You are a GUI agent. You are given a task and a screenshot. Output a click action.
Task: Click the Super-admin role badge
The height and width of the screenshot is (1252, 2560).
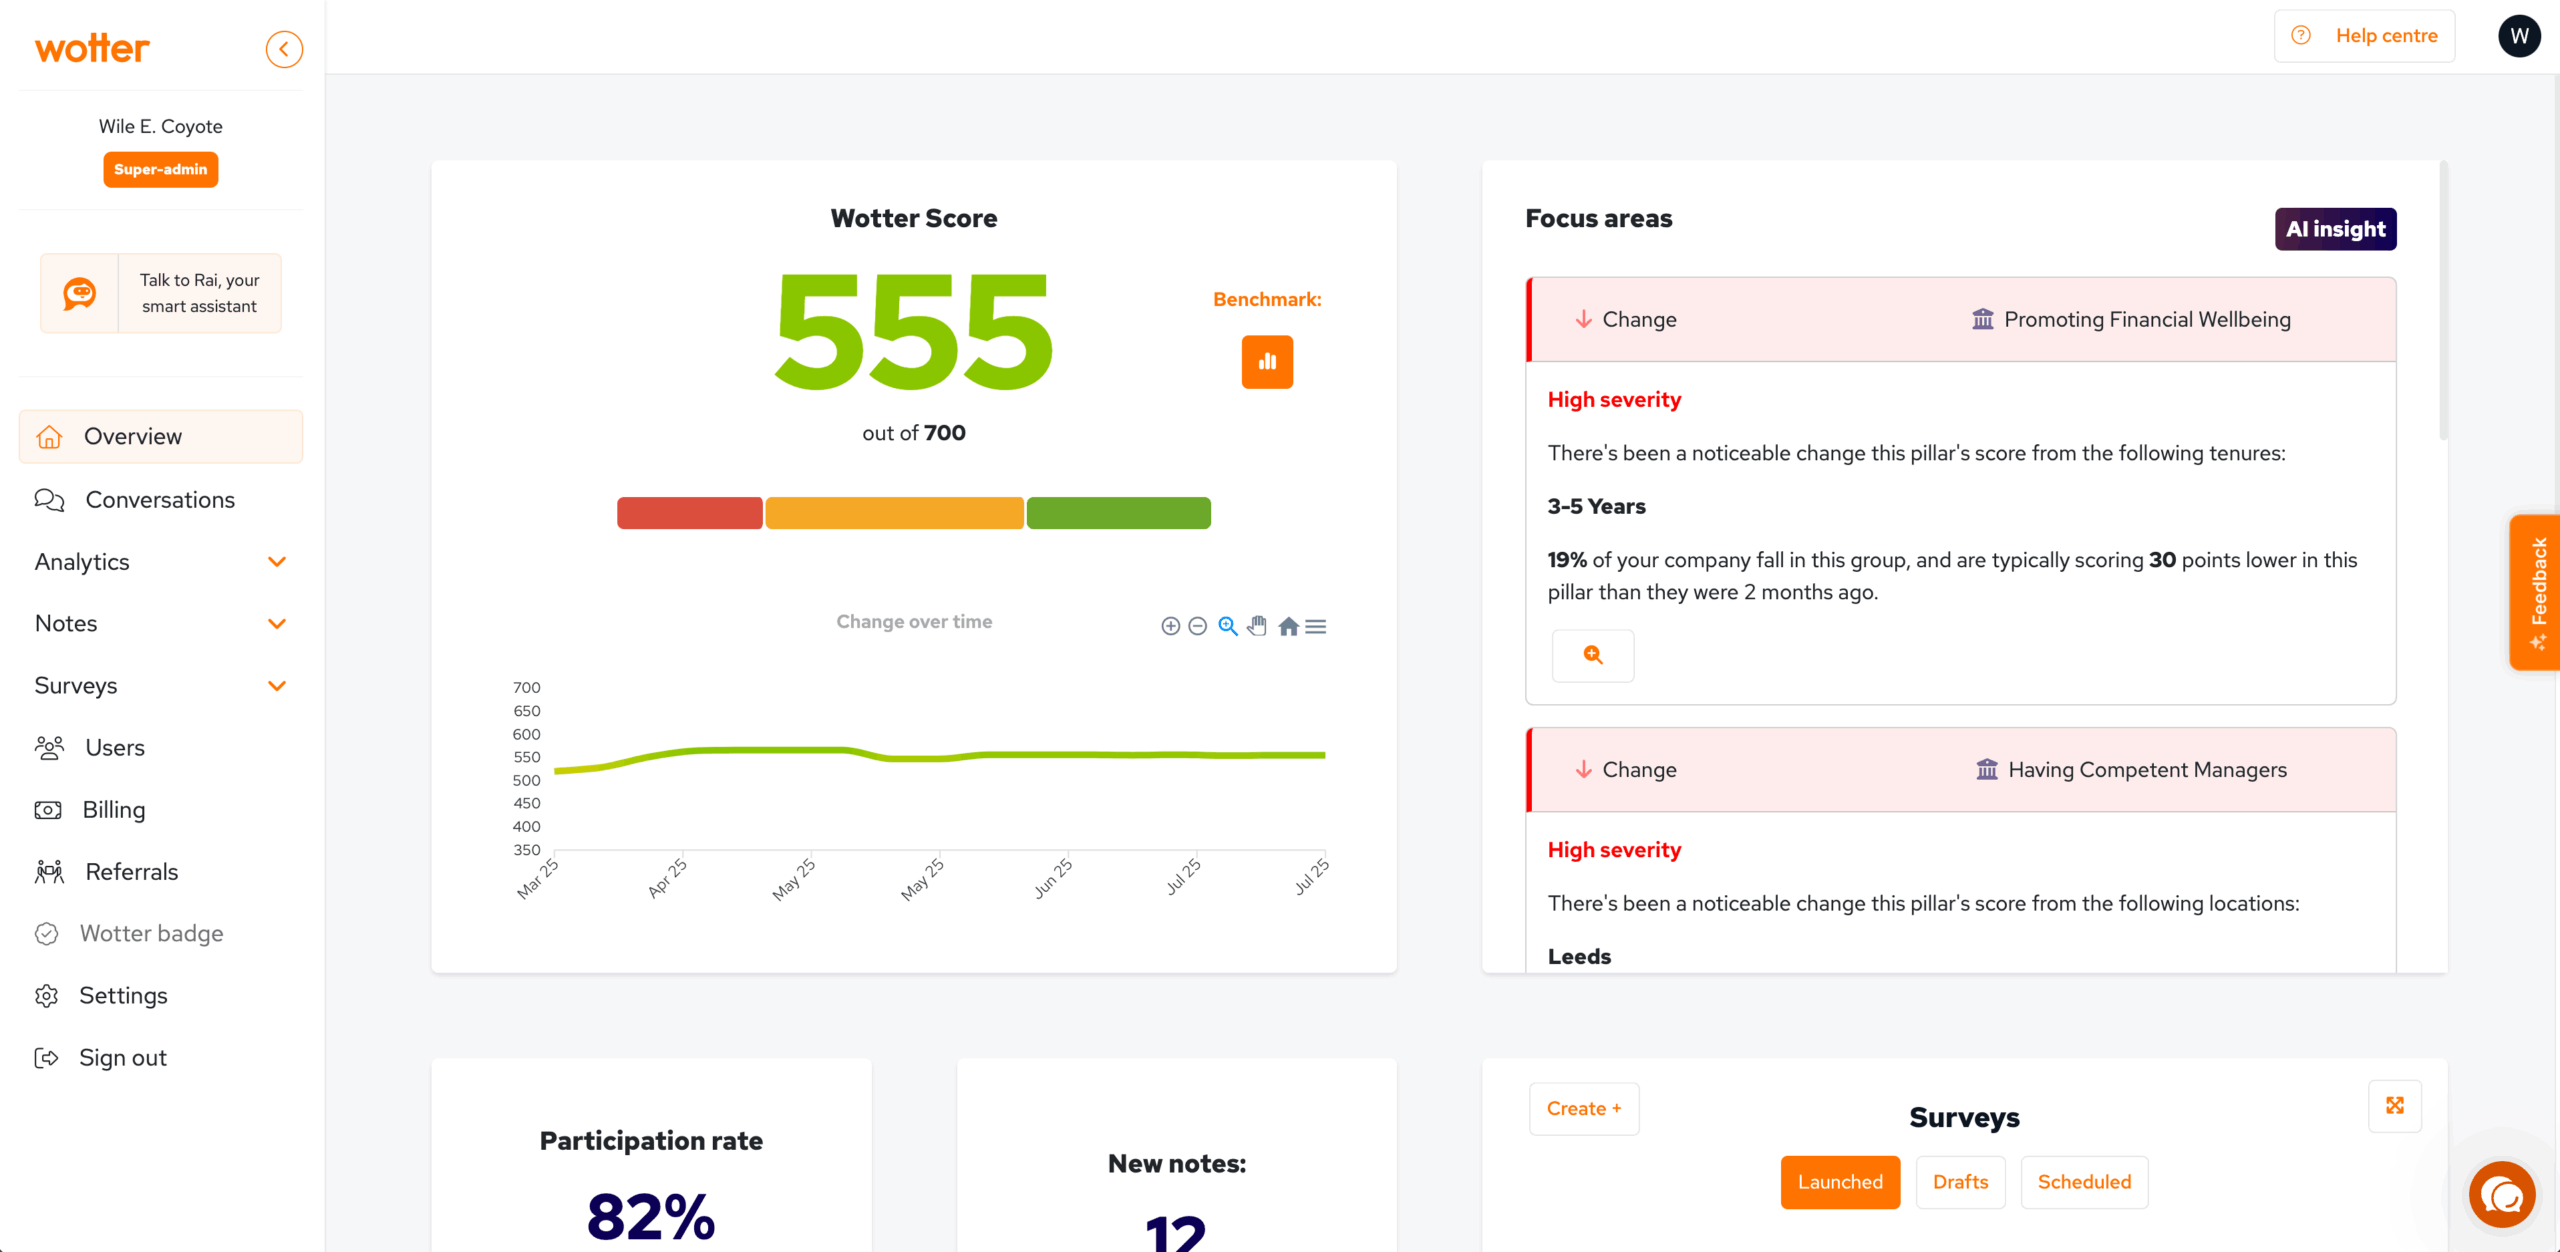point(161,169)
